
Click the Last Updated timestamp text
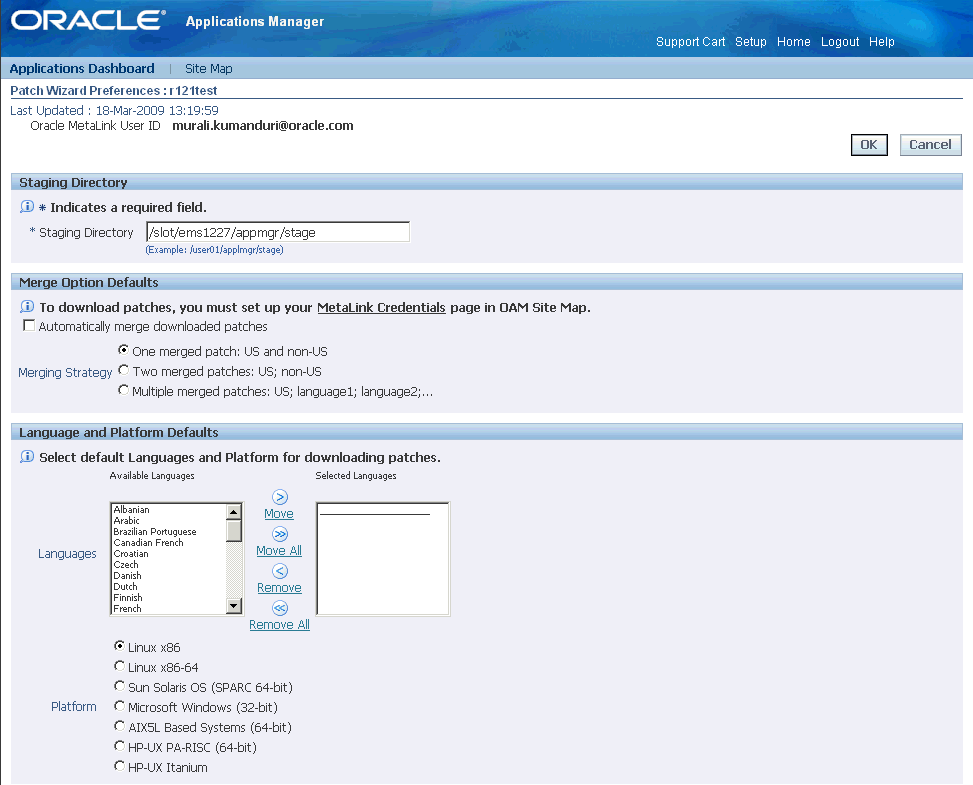point(114,110)
